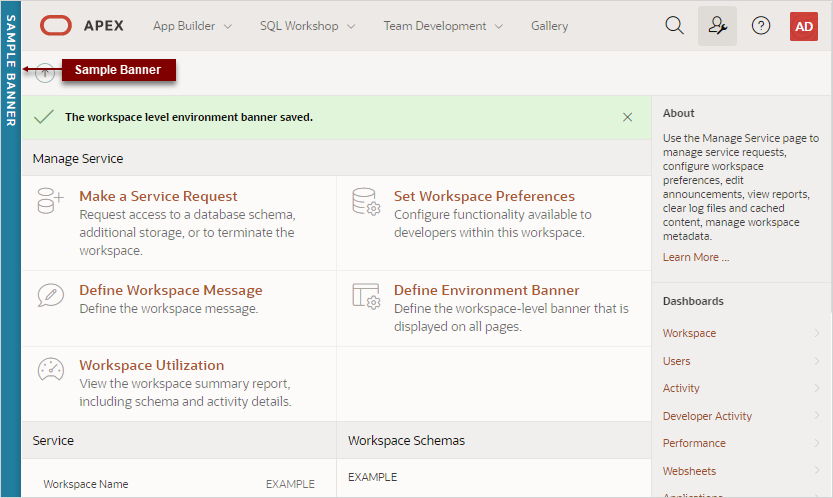
Task: Click the chevron beside Workspace dashboard
Action: point(817,333)
